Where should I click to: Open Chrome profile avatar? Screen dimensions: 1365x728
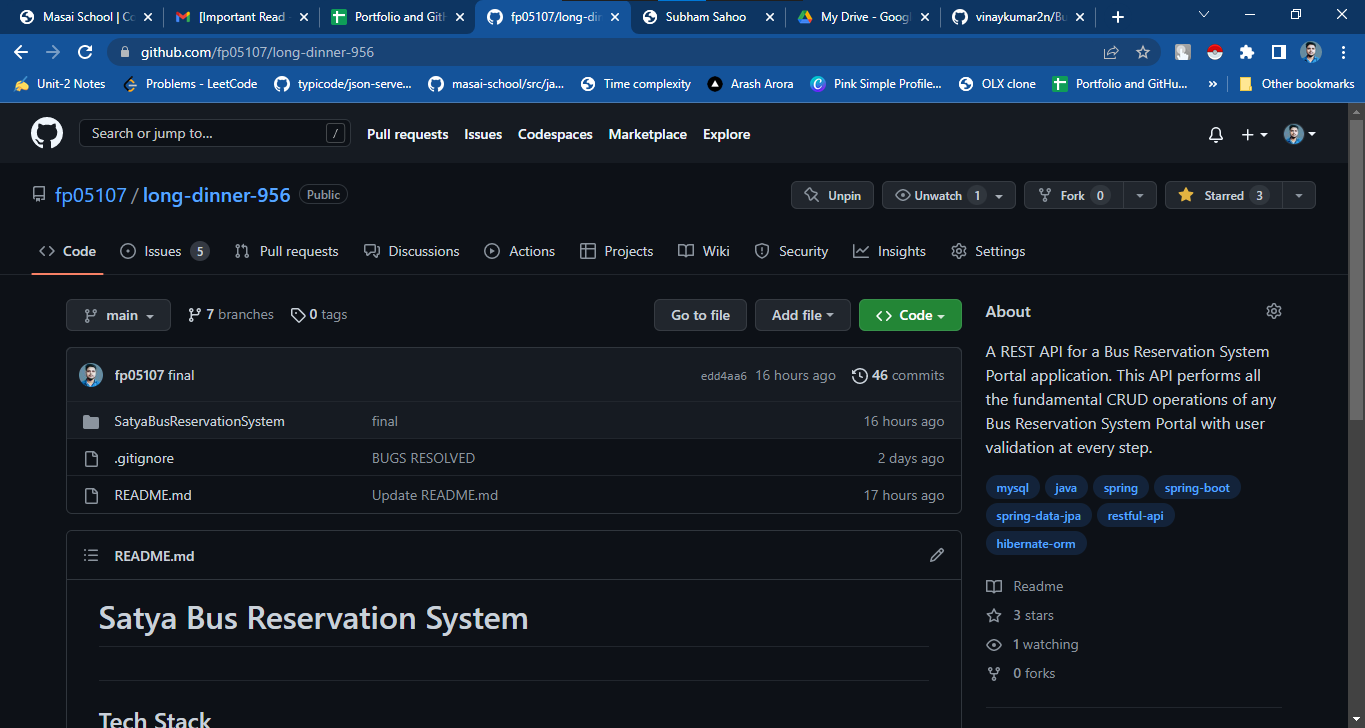coord(1311,52)
